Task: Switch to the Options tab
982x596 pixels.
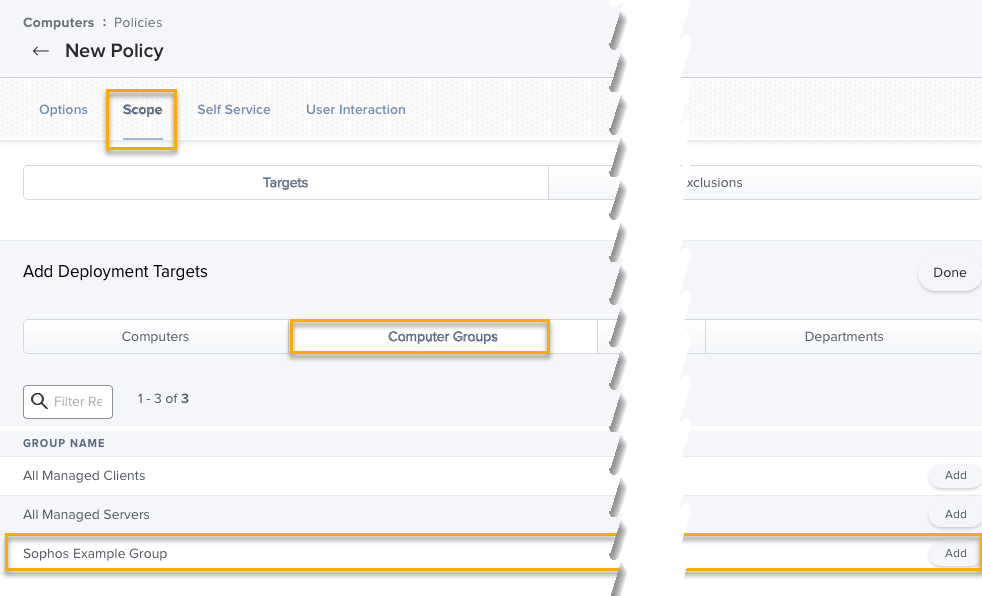Action: [x=63, y=110]
